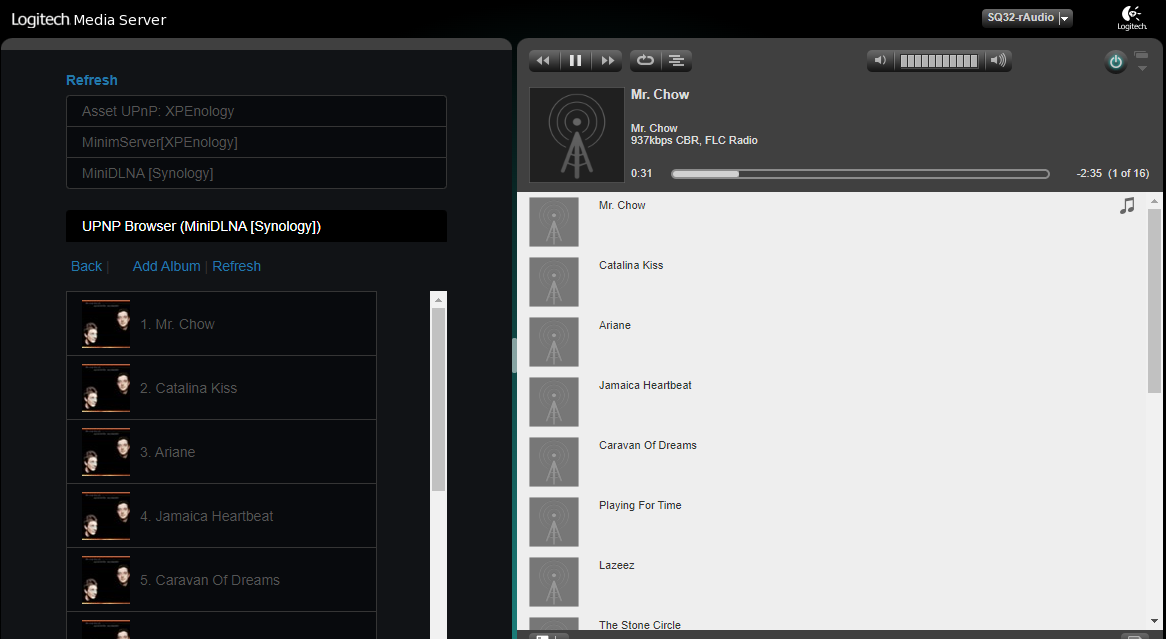Screen dimensions: 1166x639
Task: Click the now playing title Mr. Chow
Action: pyautogui.click(x=660, y=94)
